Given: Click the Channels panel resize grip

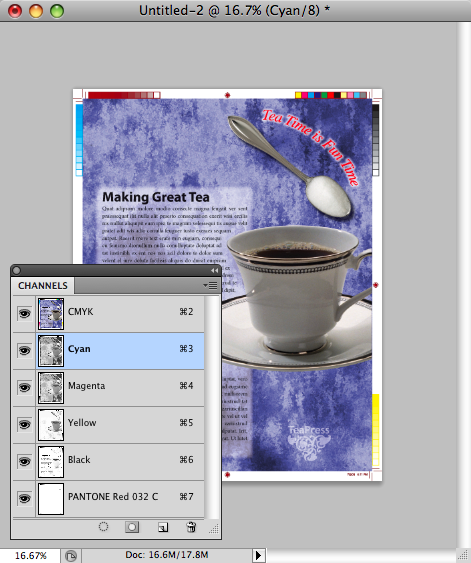Looking at the screenshot, I should 214,529.
